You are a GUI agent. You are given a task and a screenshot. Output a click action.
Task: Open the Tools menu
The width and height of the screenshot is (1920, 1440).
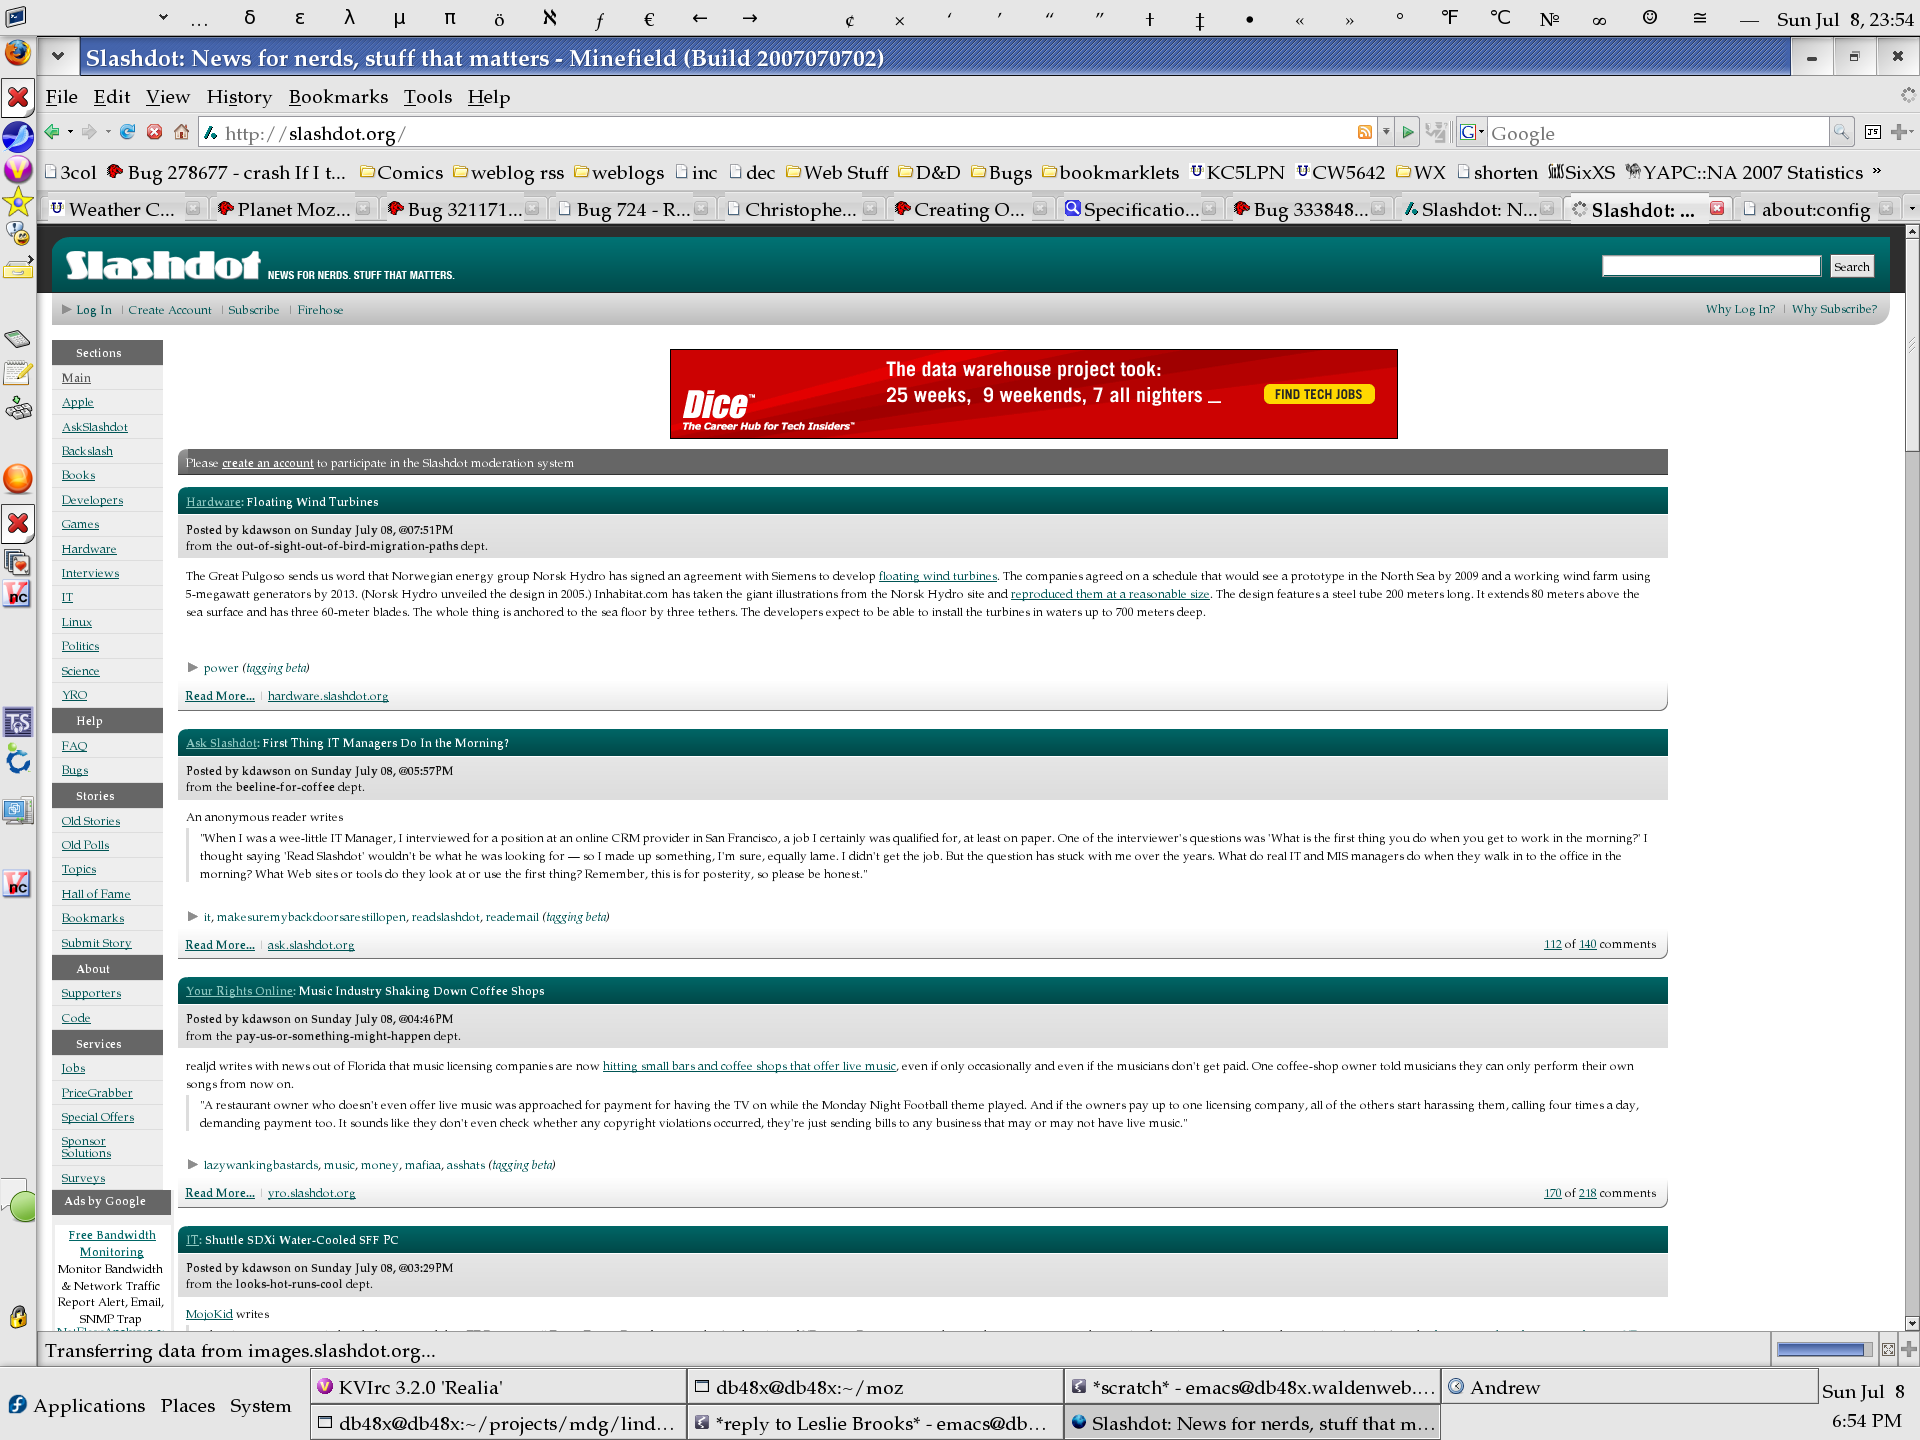428,96
